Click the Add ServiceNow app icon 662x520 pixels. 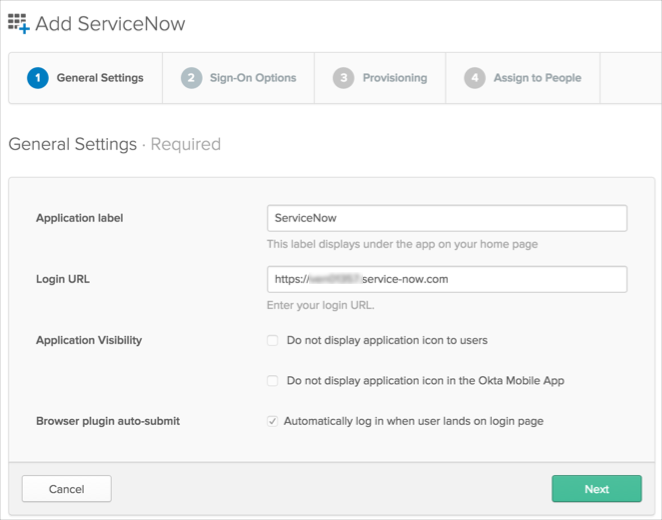click(x=18, y=24)
